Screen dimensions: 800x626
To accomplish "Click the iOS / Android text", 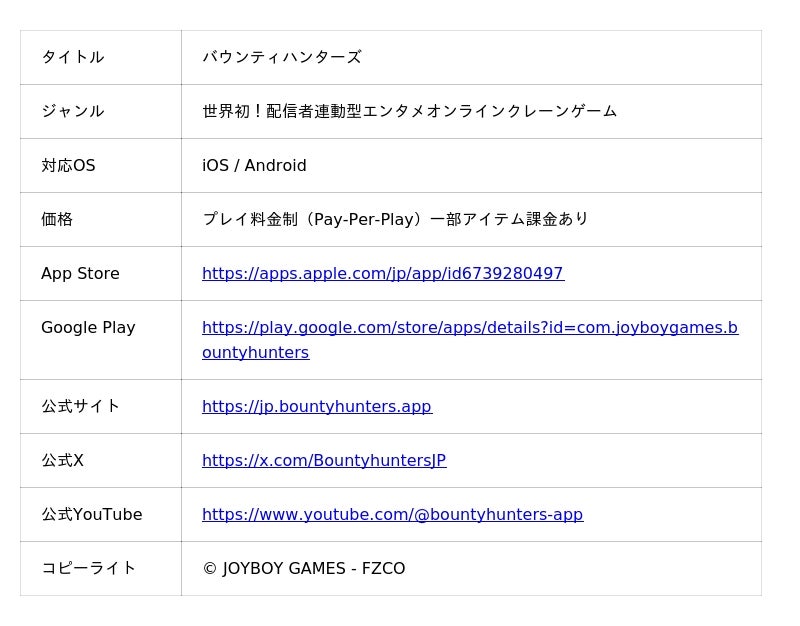I will (254, 166).
